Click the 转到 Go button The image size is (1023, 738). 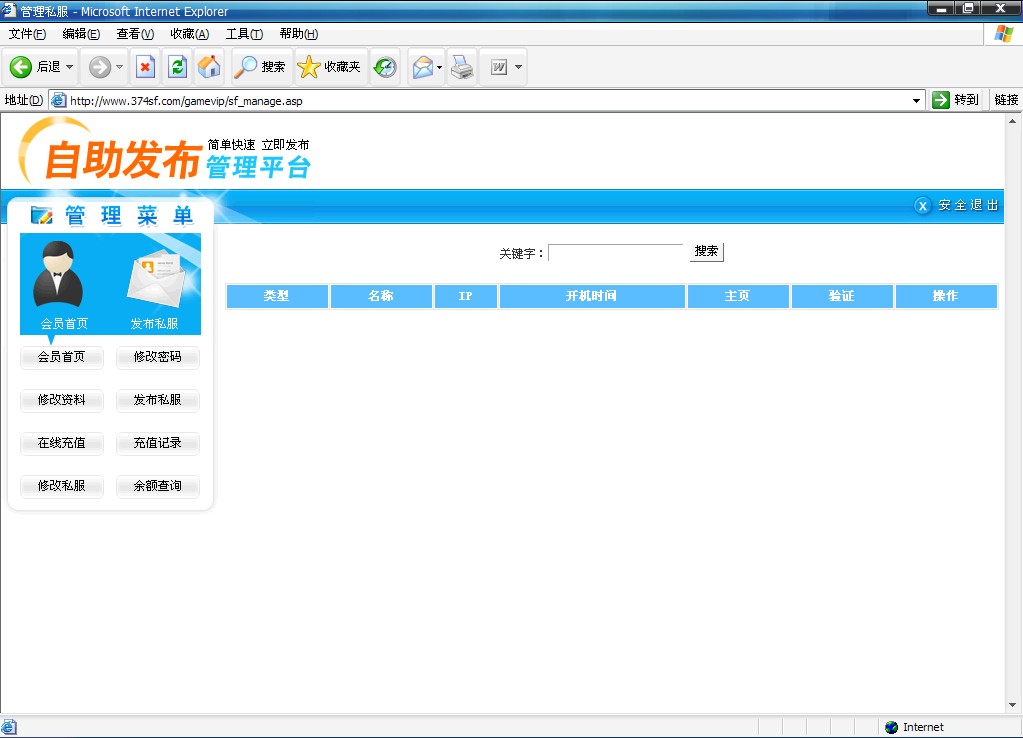[956, 100]
